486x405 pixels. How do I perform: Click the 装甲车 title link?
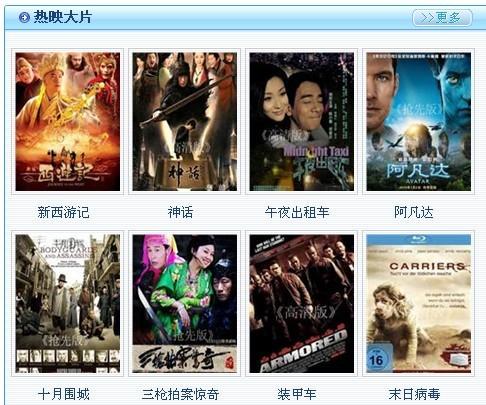297,394
